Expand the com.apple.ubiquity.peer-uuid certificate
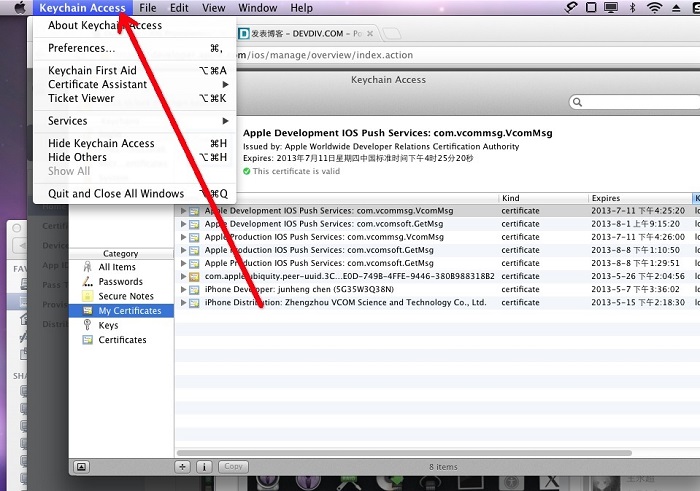 click(183, 276)
